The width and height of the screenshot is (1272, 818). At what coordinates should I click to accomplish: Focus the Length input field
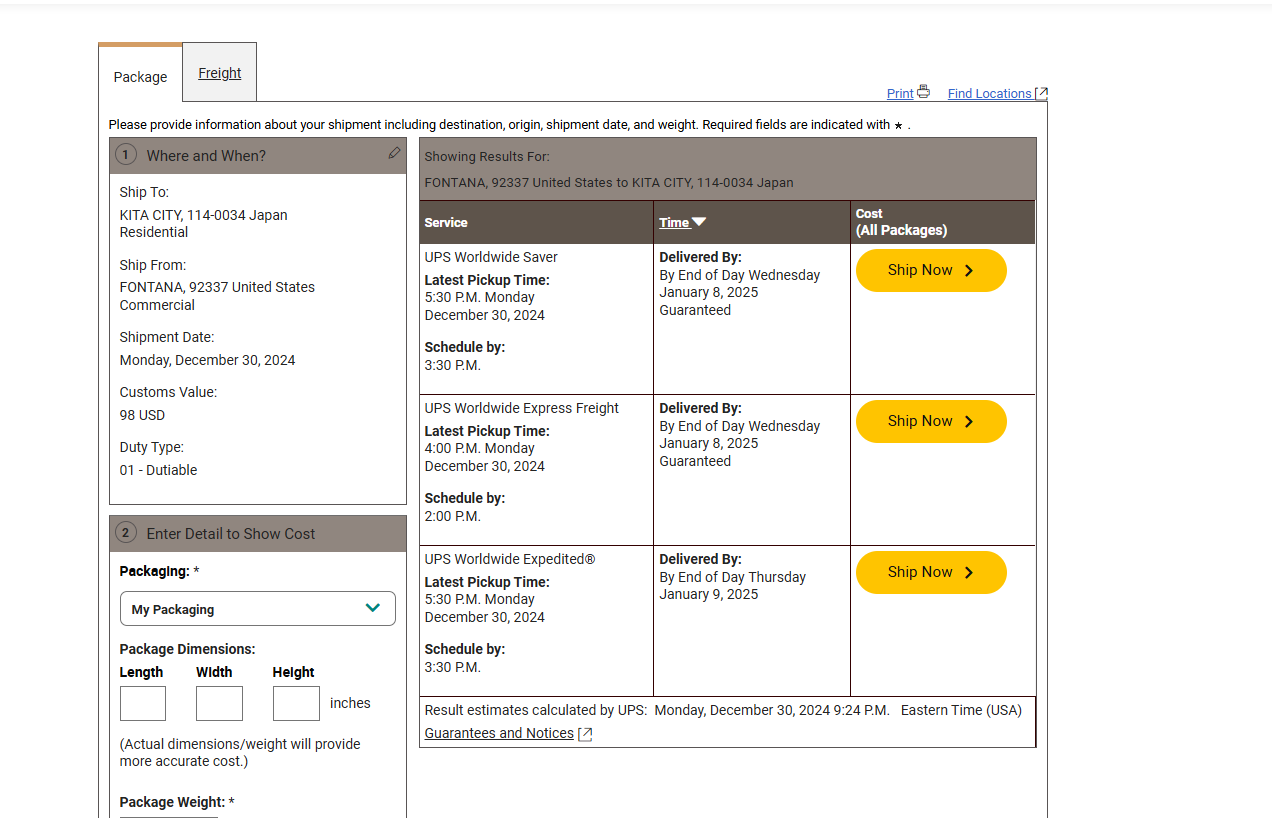143,703
